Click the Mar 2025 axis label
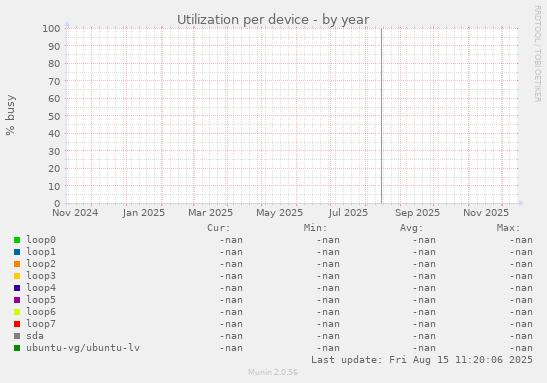Image resolution: width=547 pixels, height=383 pixels. click(x=210, y=213)
